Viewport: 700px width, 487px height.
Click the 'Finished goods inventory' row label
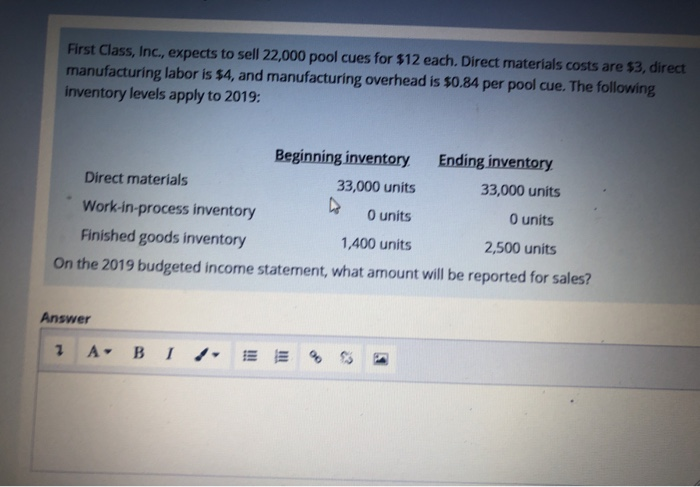pos(163,237)
